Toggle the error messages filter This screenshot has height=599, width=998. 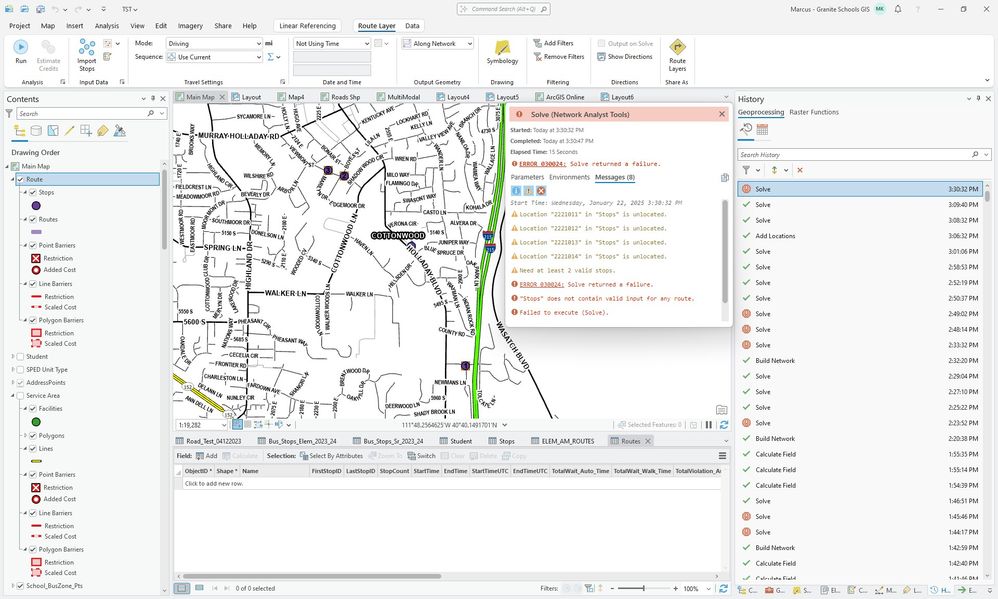(x=541, y=190)
